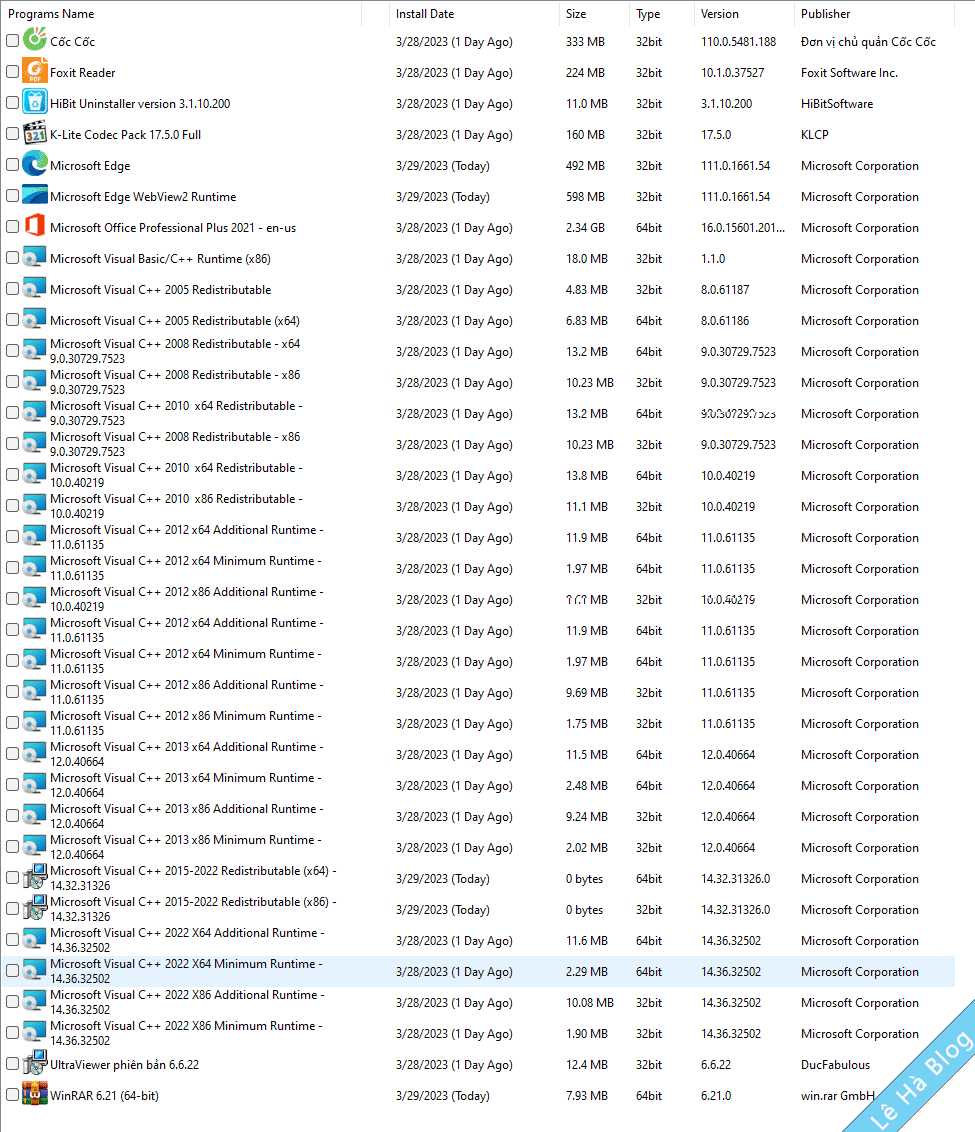Click the 598 MB size cell

click(x=585, y=196)
